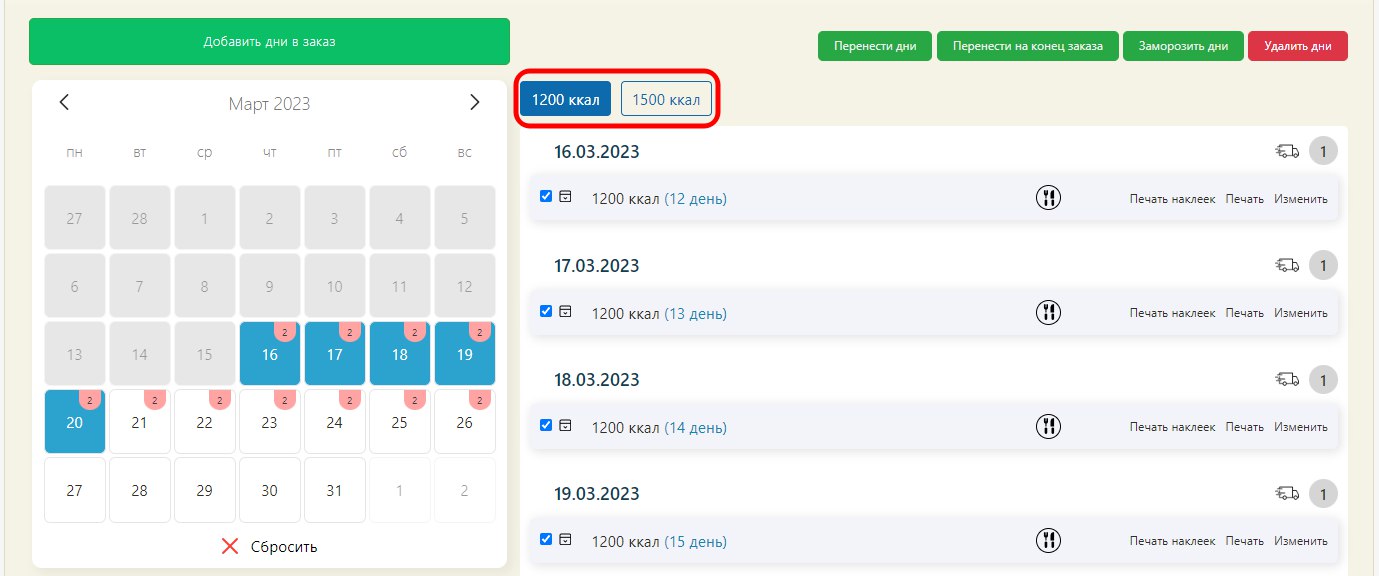Click the red X reset icon under the calendar
The width and height of the screenshot is (1379, 576).
pos(230,547)
